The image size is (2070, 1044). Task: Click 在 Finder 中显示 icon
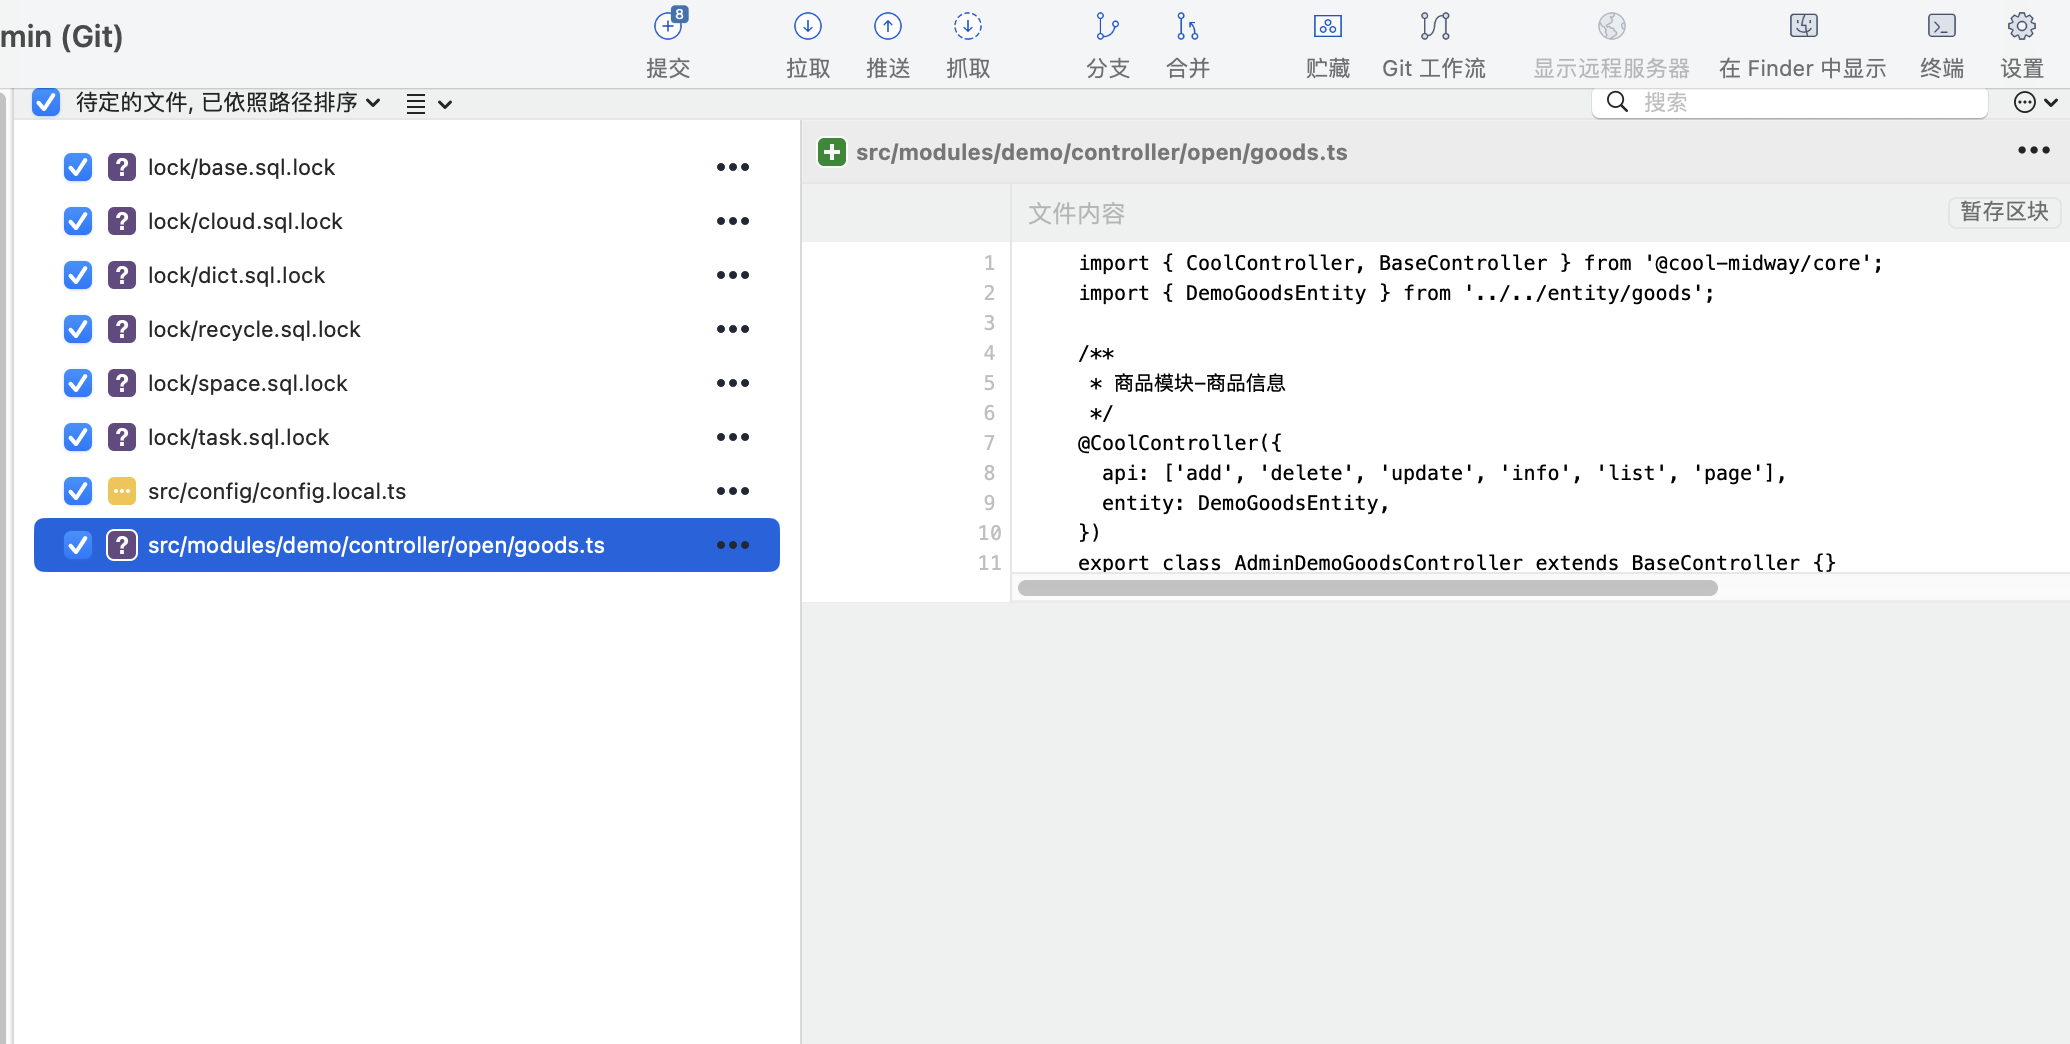[x=1804, y=26]
